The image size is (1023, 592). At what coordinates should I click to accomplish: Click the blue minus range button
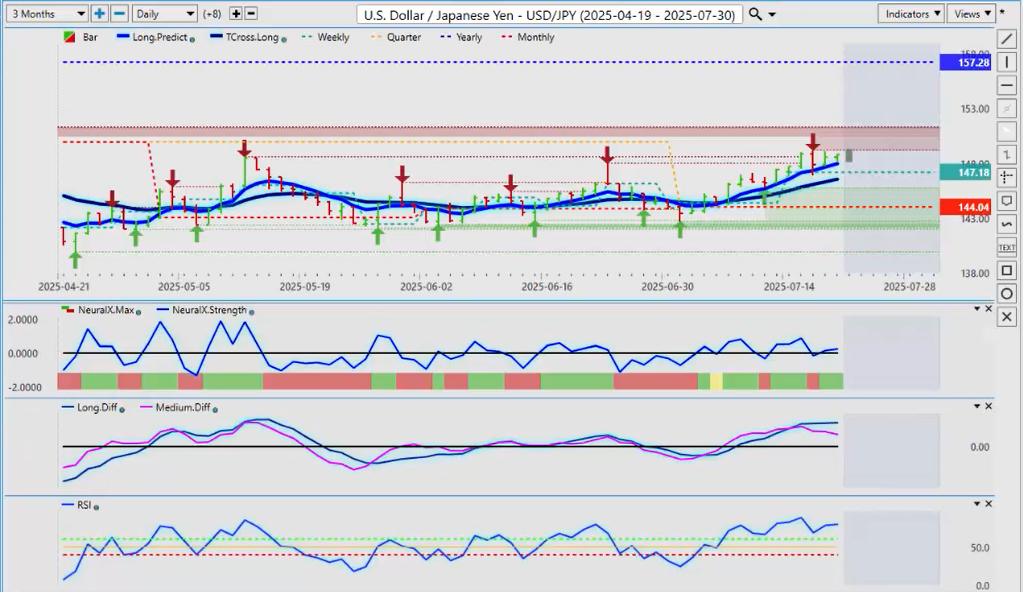[119, 14]
